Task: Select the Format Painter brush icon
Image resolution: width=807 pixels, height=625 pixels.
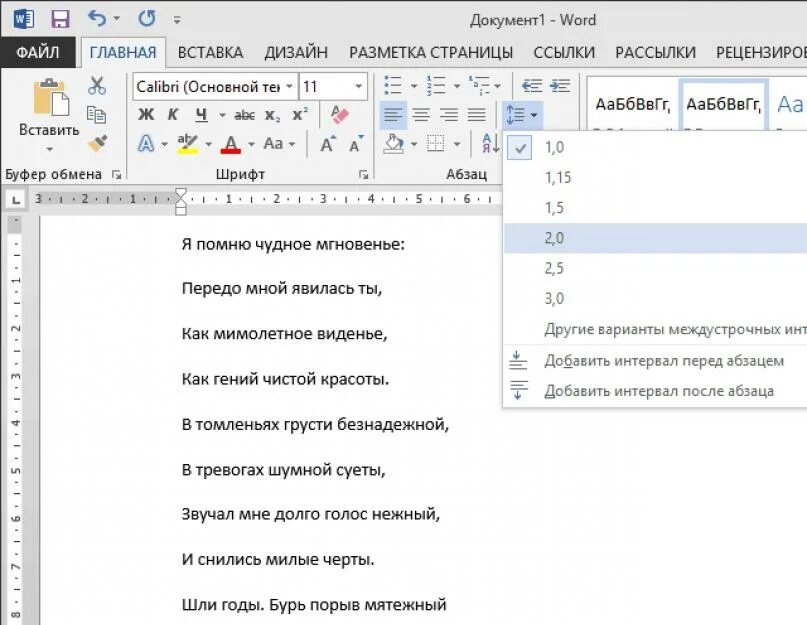Action: (x=97, y=143)
